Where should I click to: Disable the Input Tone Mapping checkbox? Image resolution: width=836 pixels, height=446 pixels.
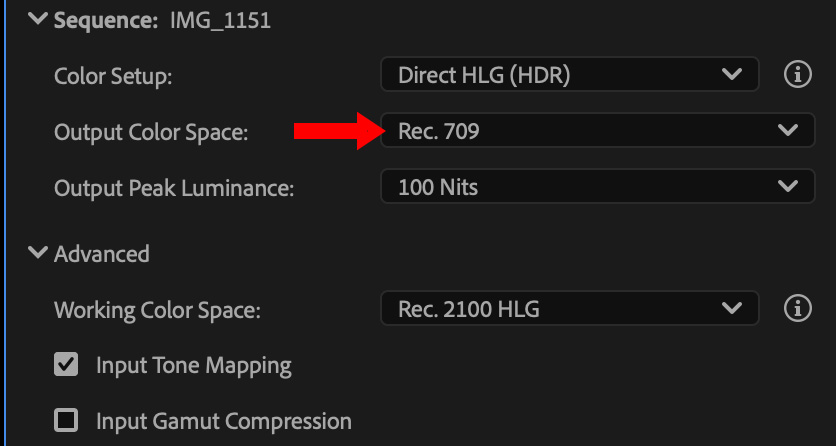coord(66,365)
